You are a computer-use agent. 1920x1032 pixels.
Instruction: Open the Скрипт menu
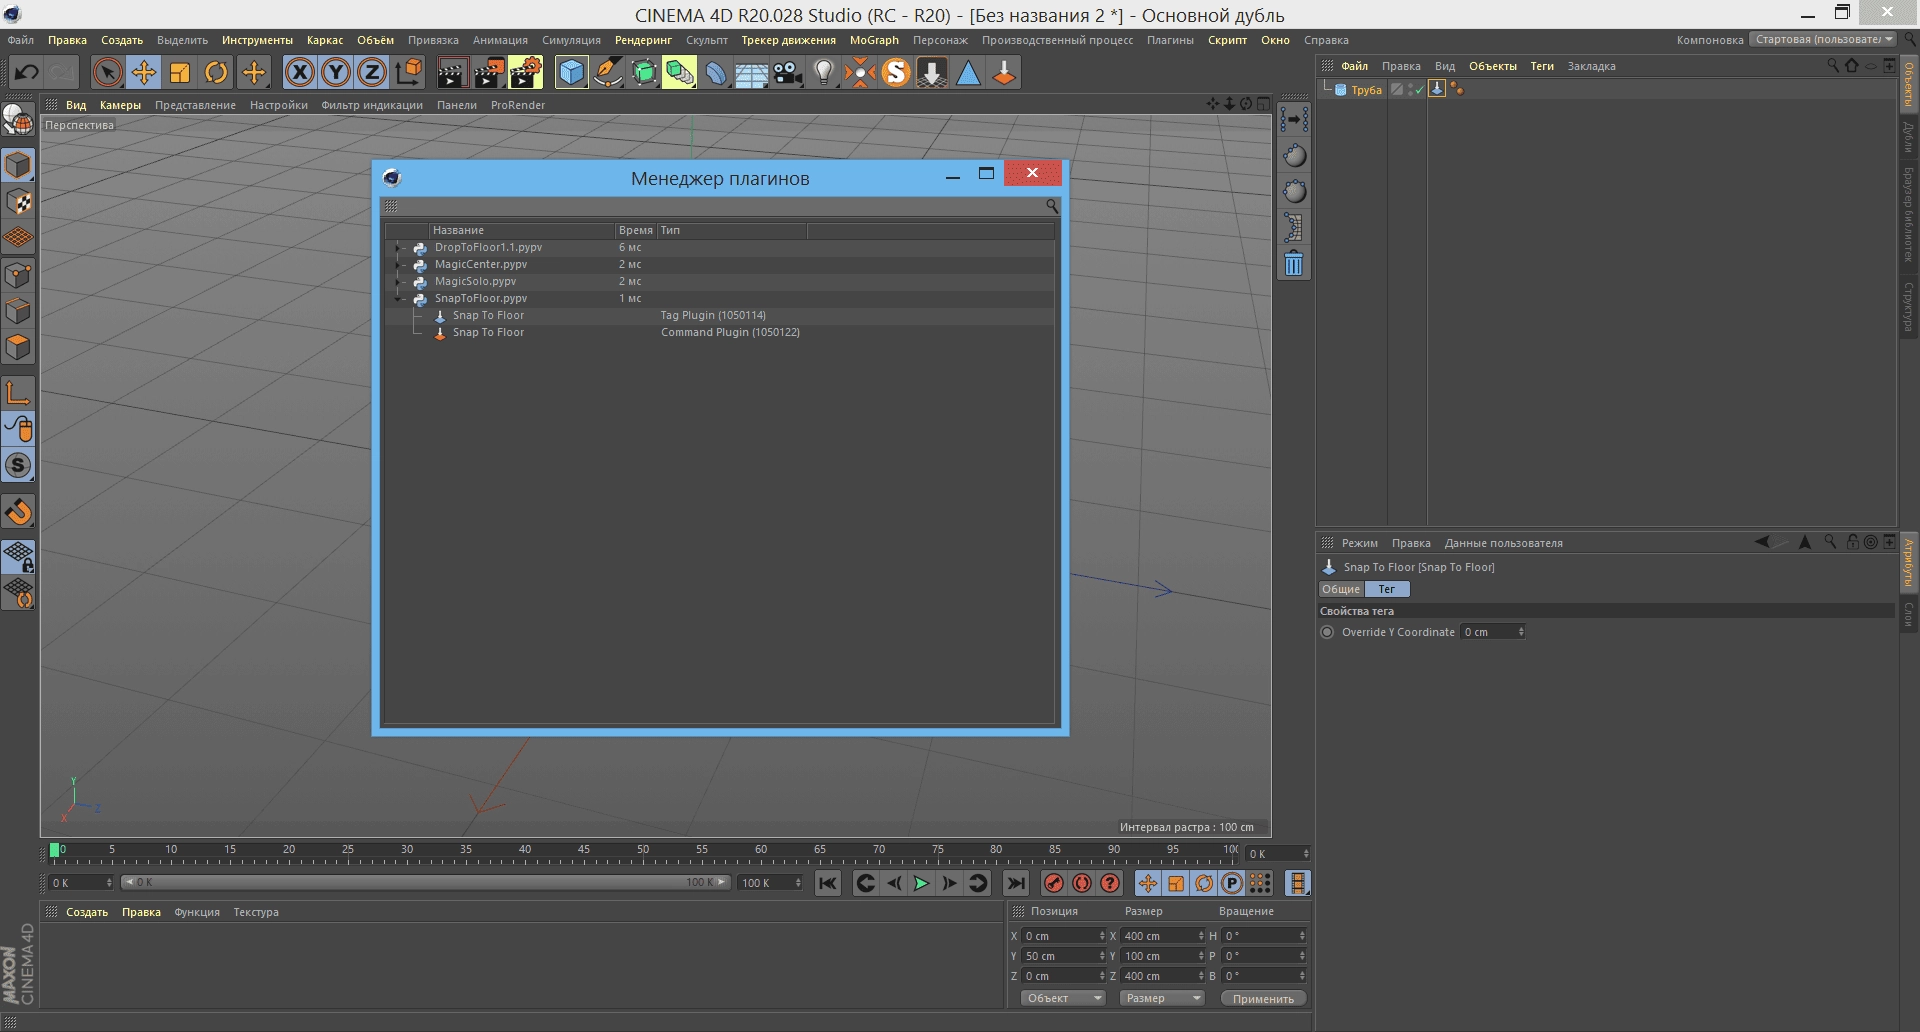click(x=1227, y=40)
